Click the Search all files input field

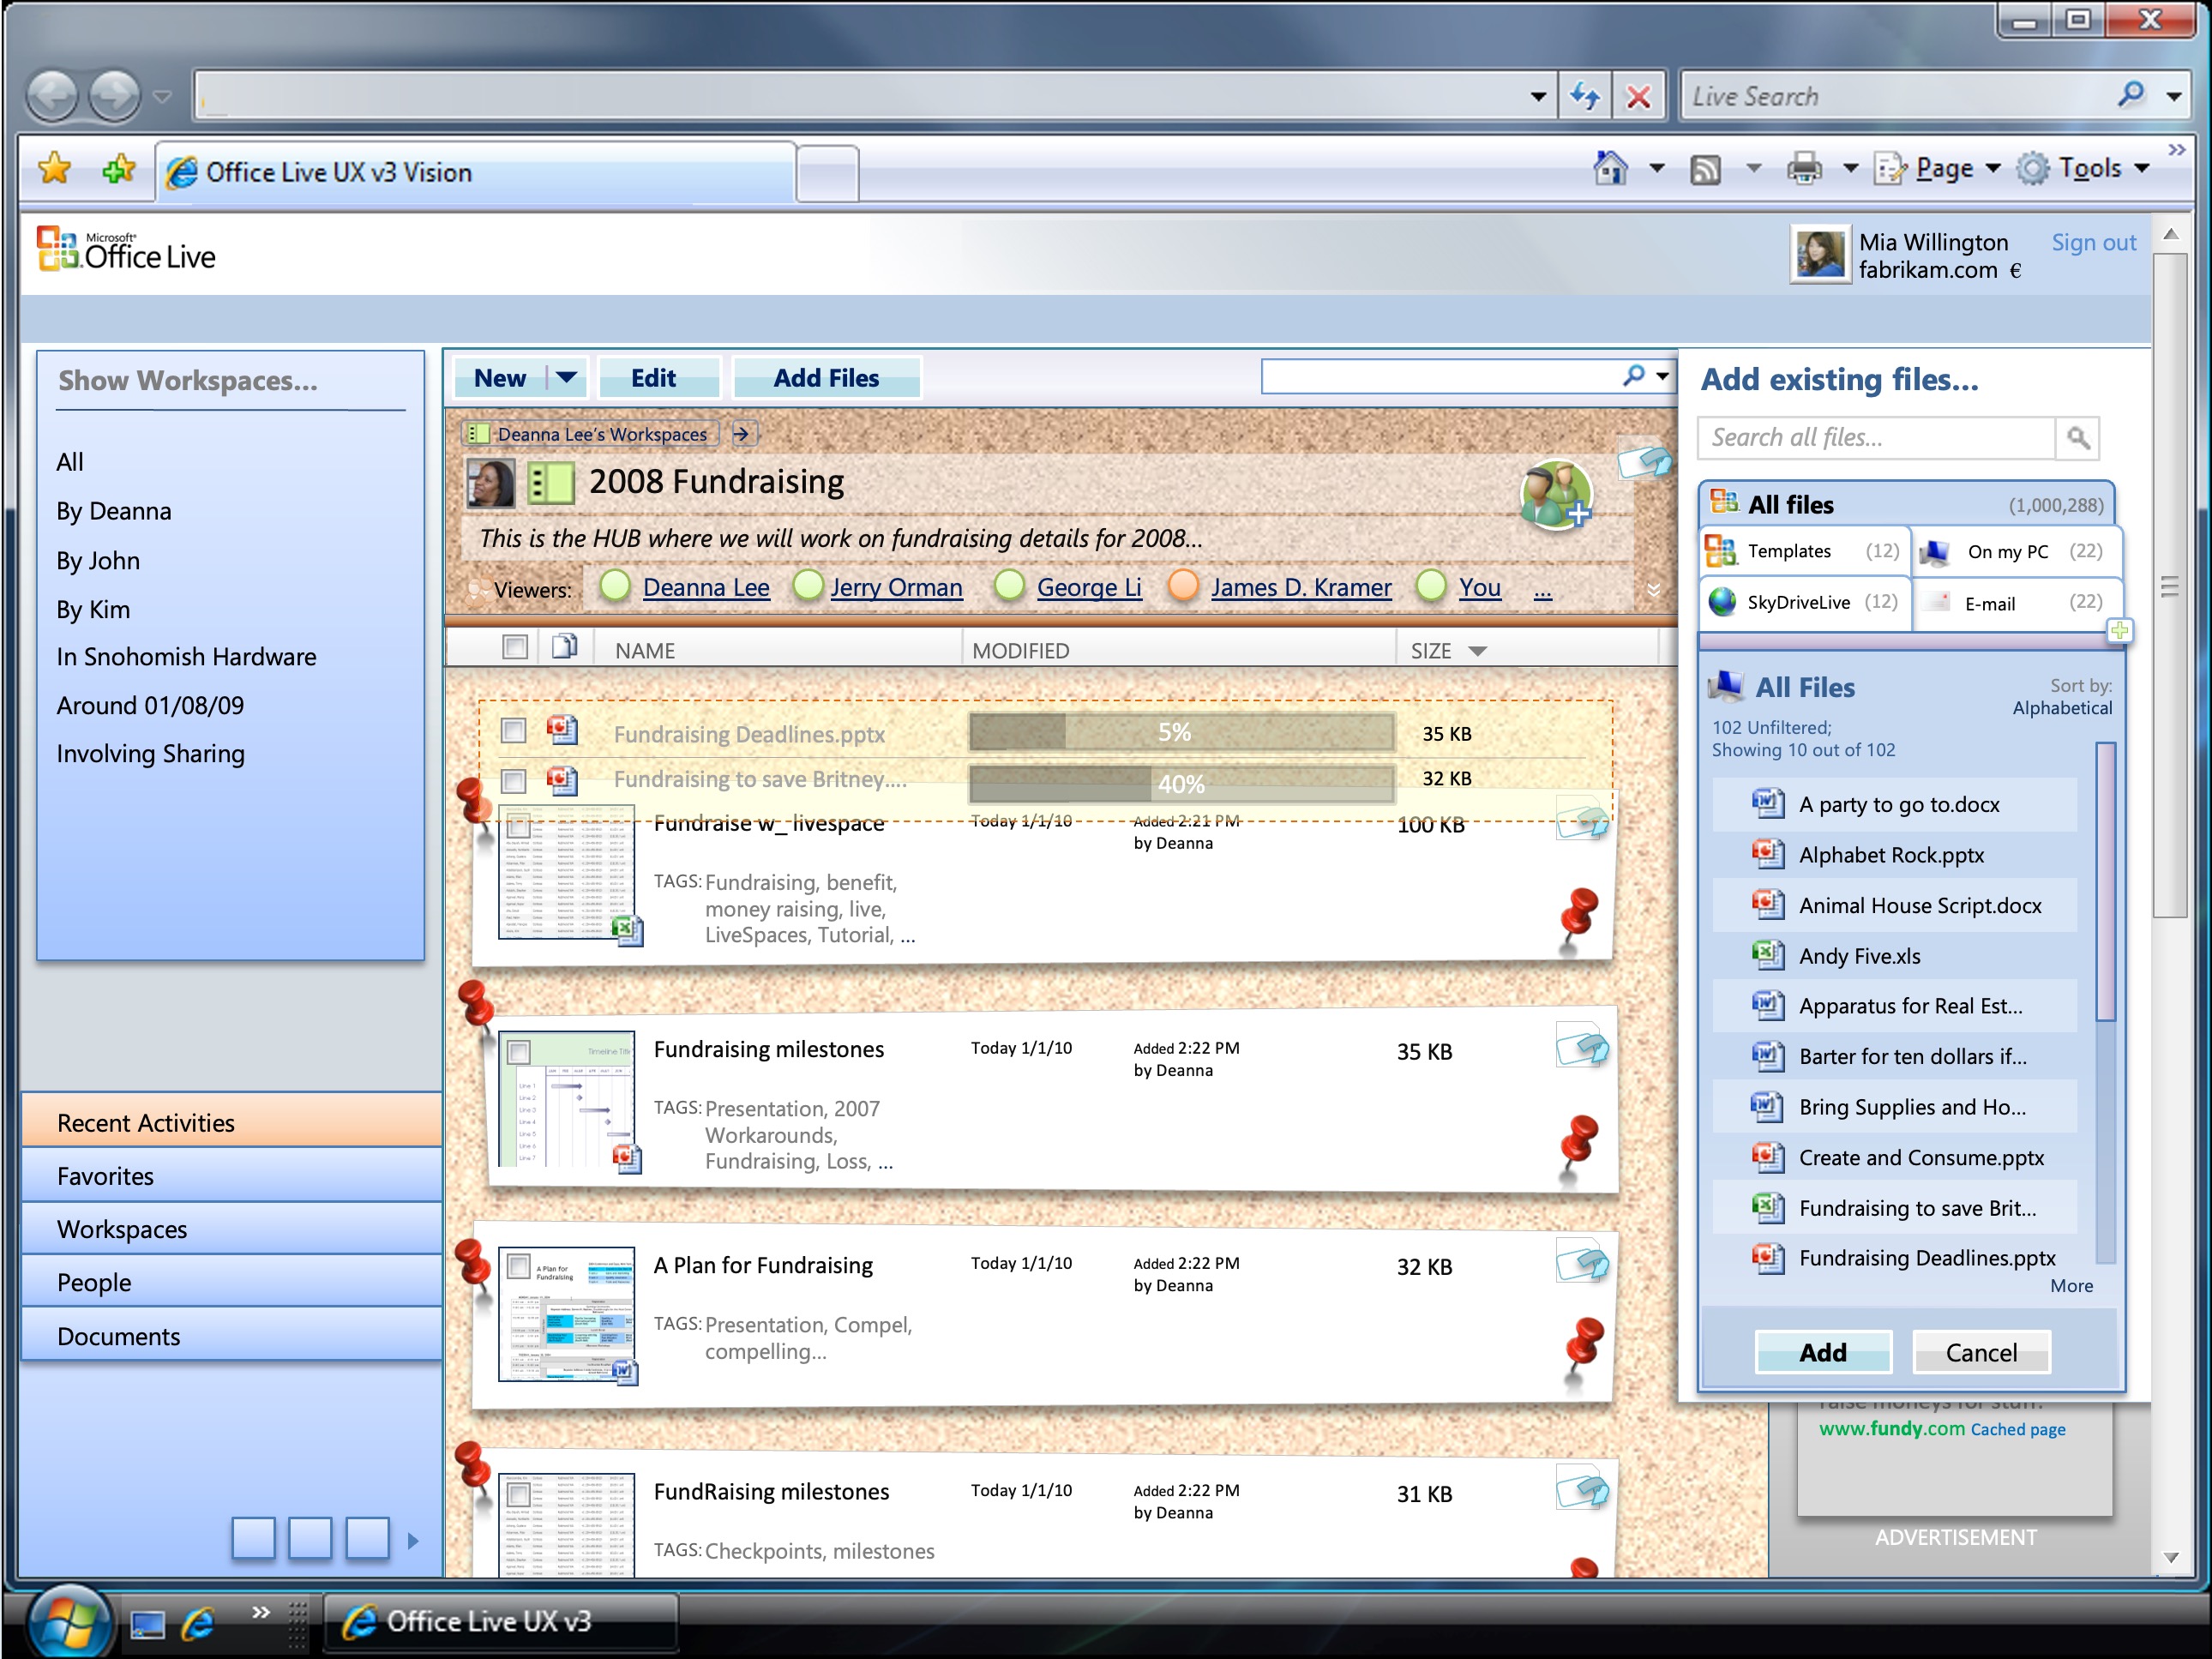pyautogui.click(x=1877, y=438)
